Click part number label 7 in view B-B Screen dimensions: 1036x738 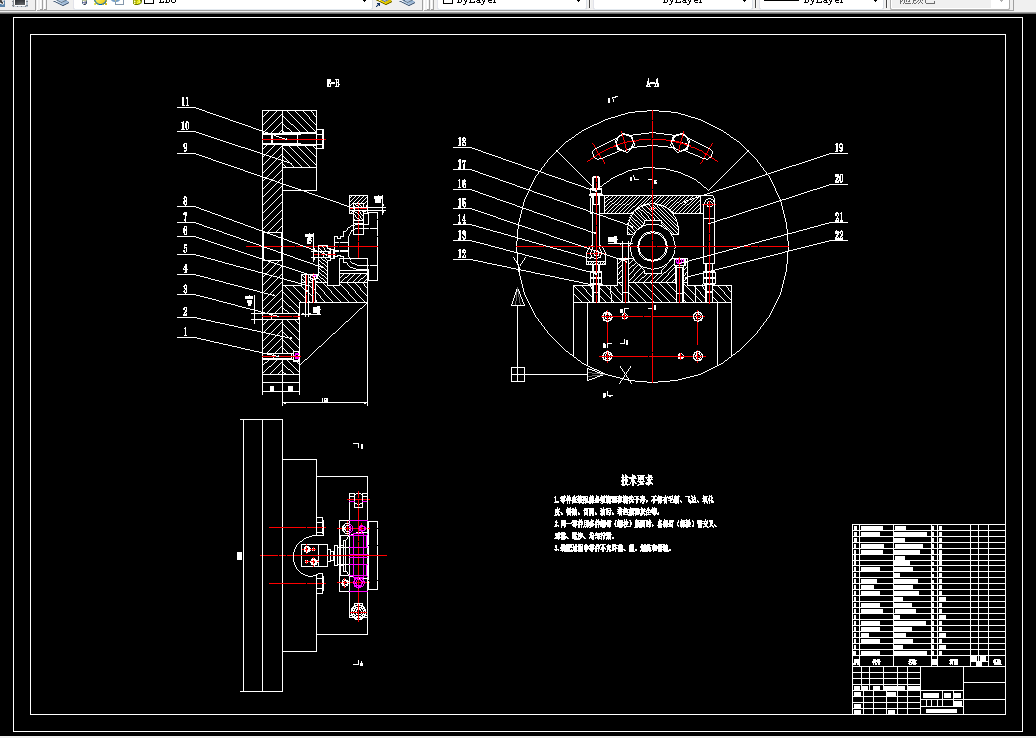185,217
